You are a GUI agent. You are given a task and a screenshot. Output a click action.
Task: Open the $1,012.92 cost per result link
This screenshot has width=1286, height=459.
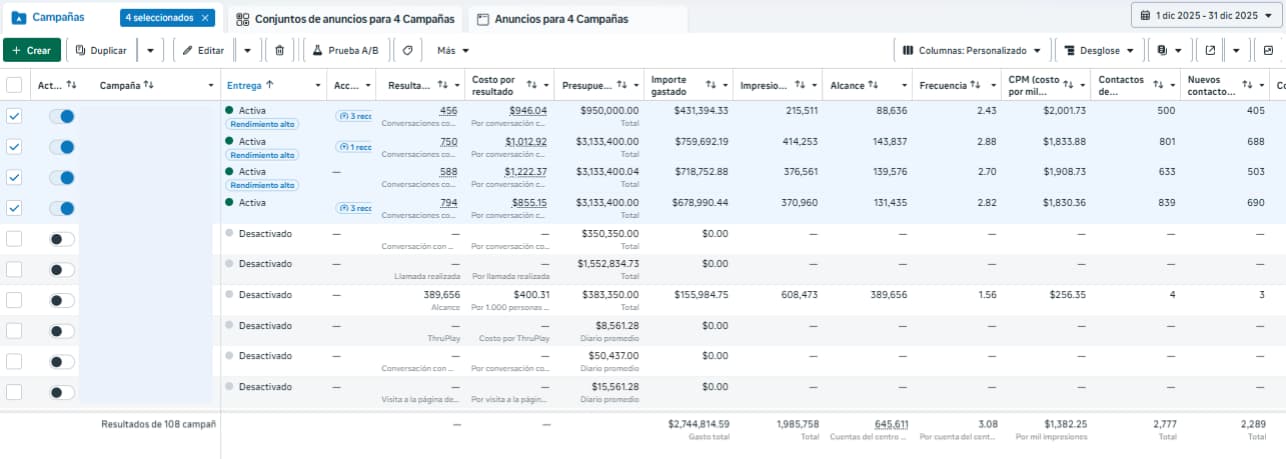[526, 141]
